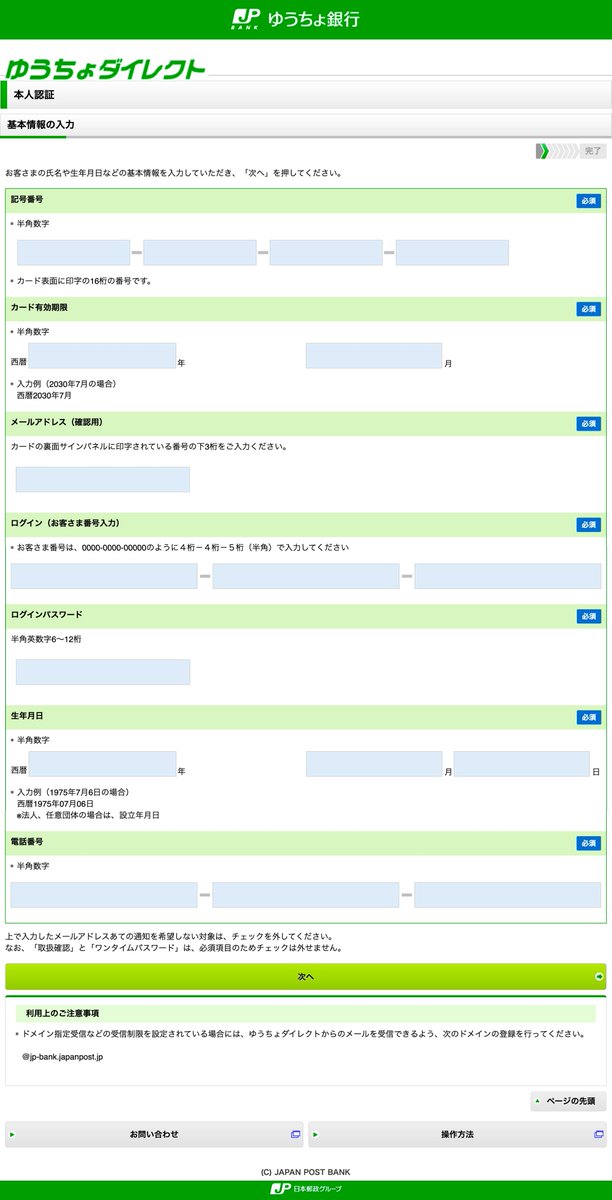Click the 基本情報の入力 heading
This screenshot has width=612, height=1200.
point(41,125)
